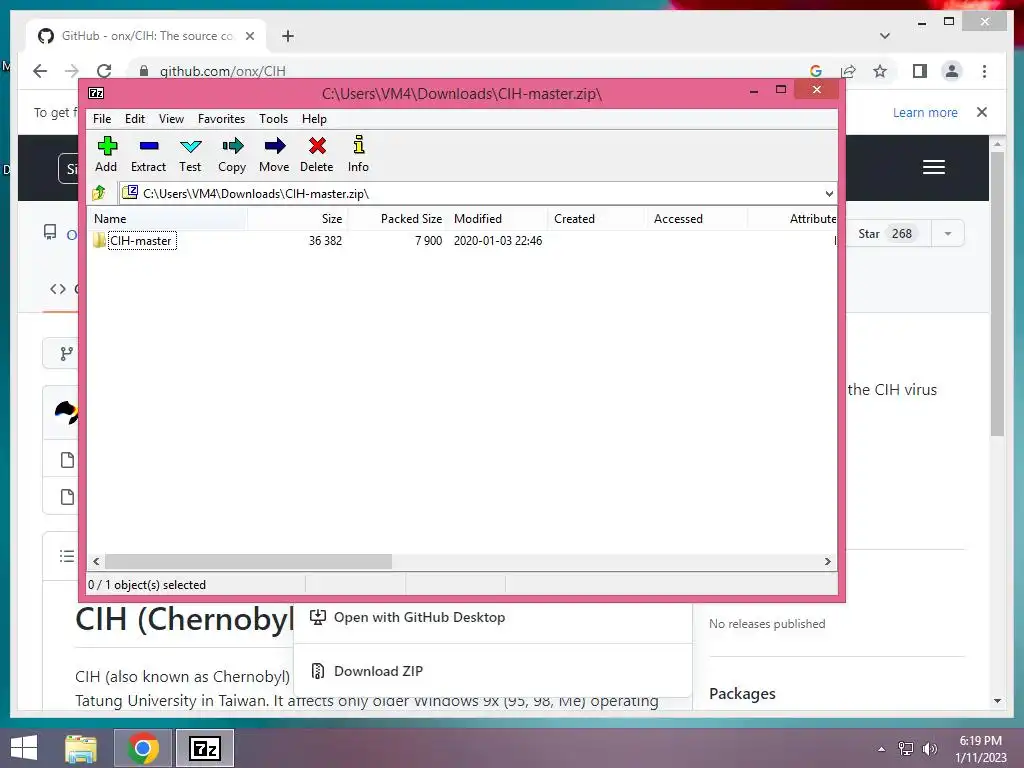
Task: Click the Google icon in address bar
Action: 816,71
